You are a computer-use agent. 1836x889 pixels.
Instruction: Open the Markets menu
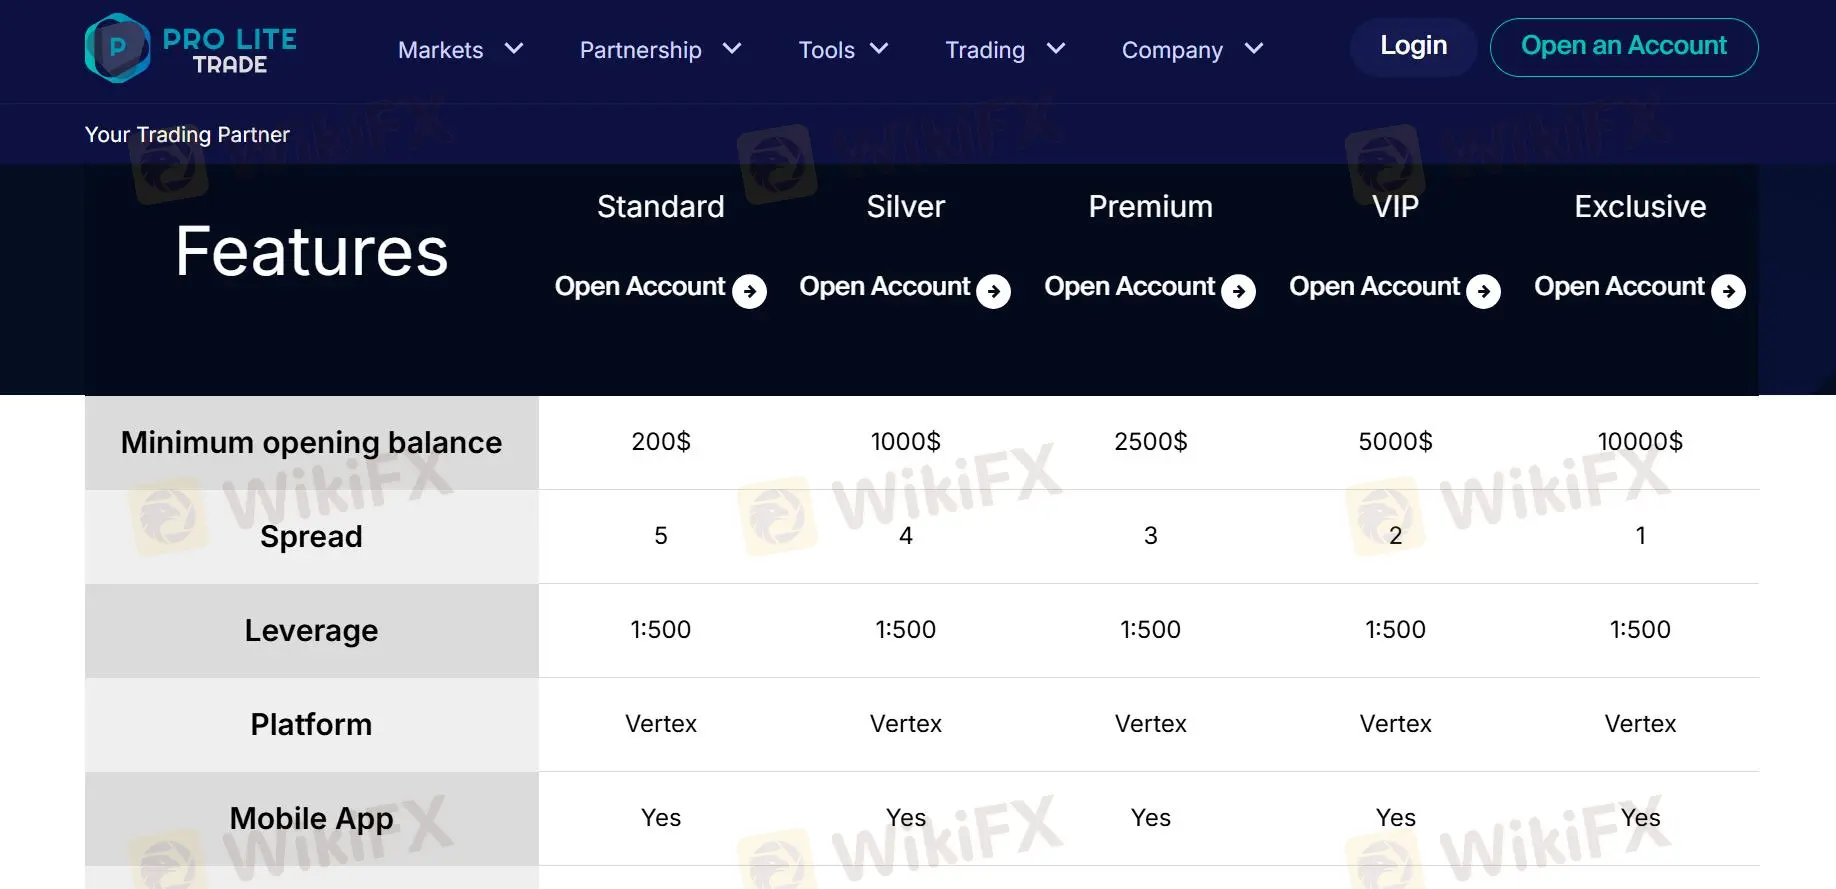440,50
